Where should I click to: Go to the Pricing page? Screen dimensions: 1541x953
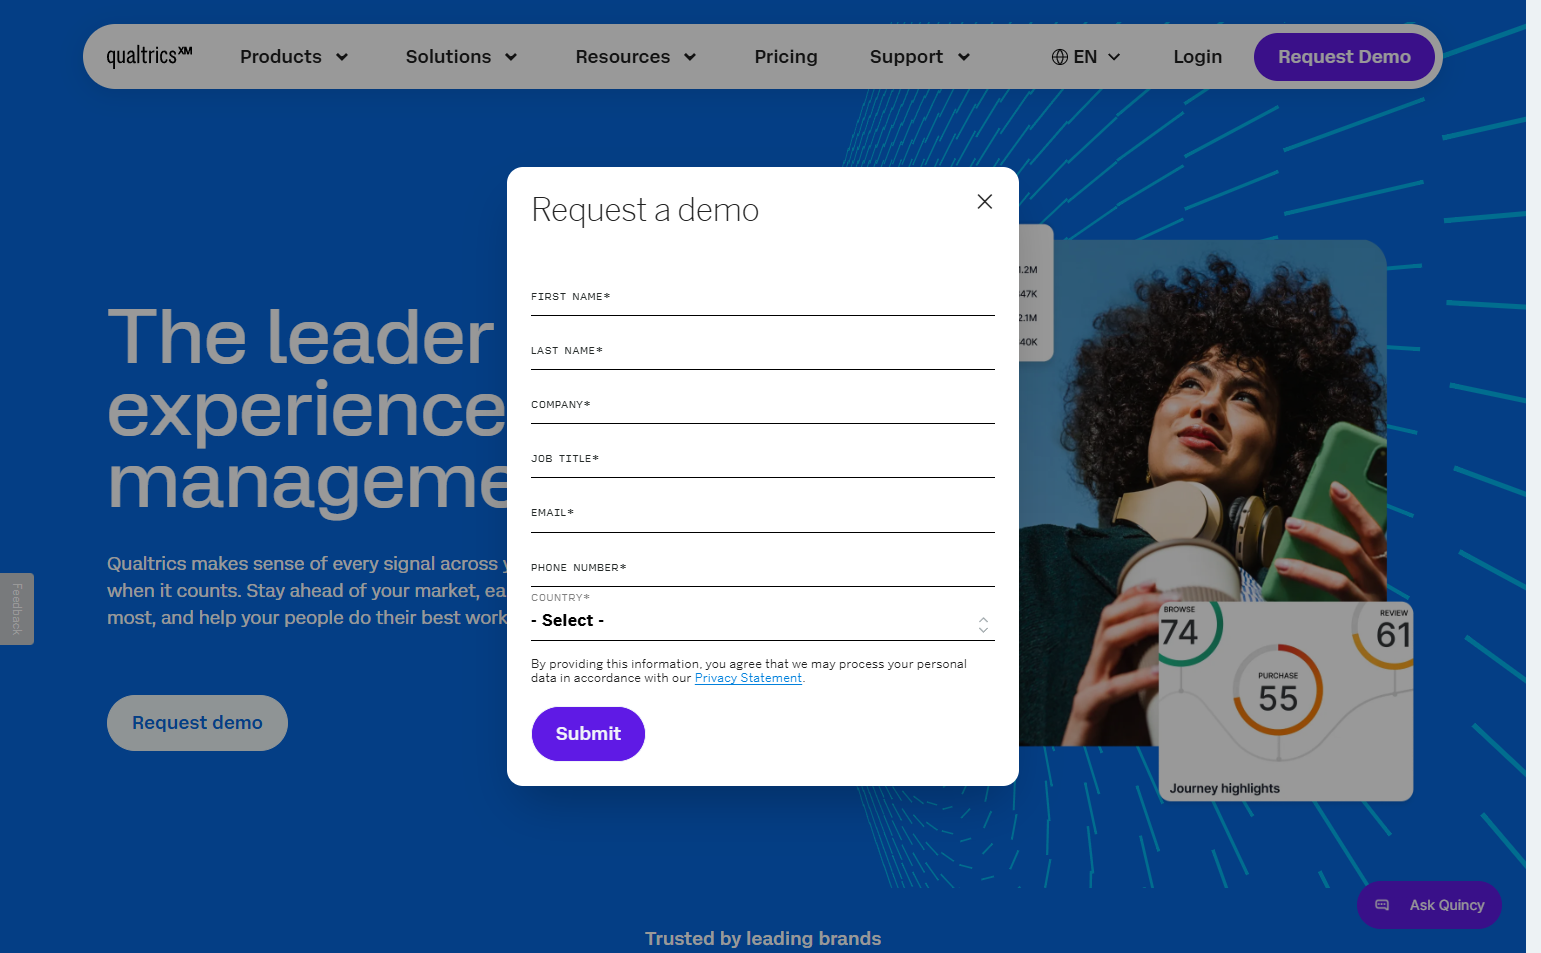coord(786,57)
